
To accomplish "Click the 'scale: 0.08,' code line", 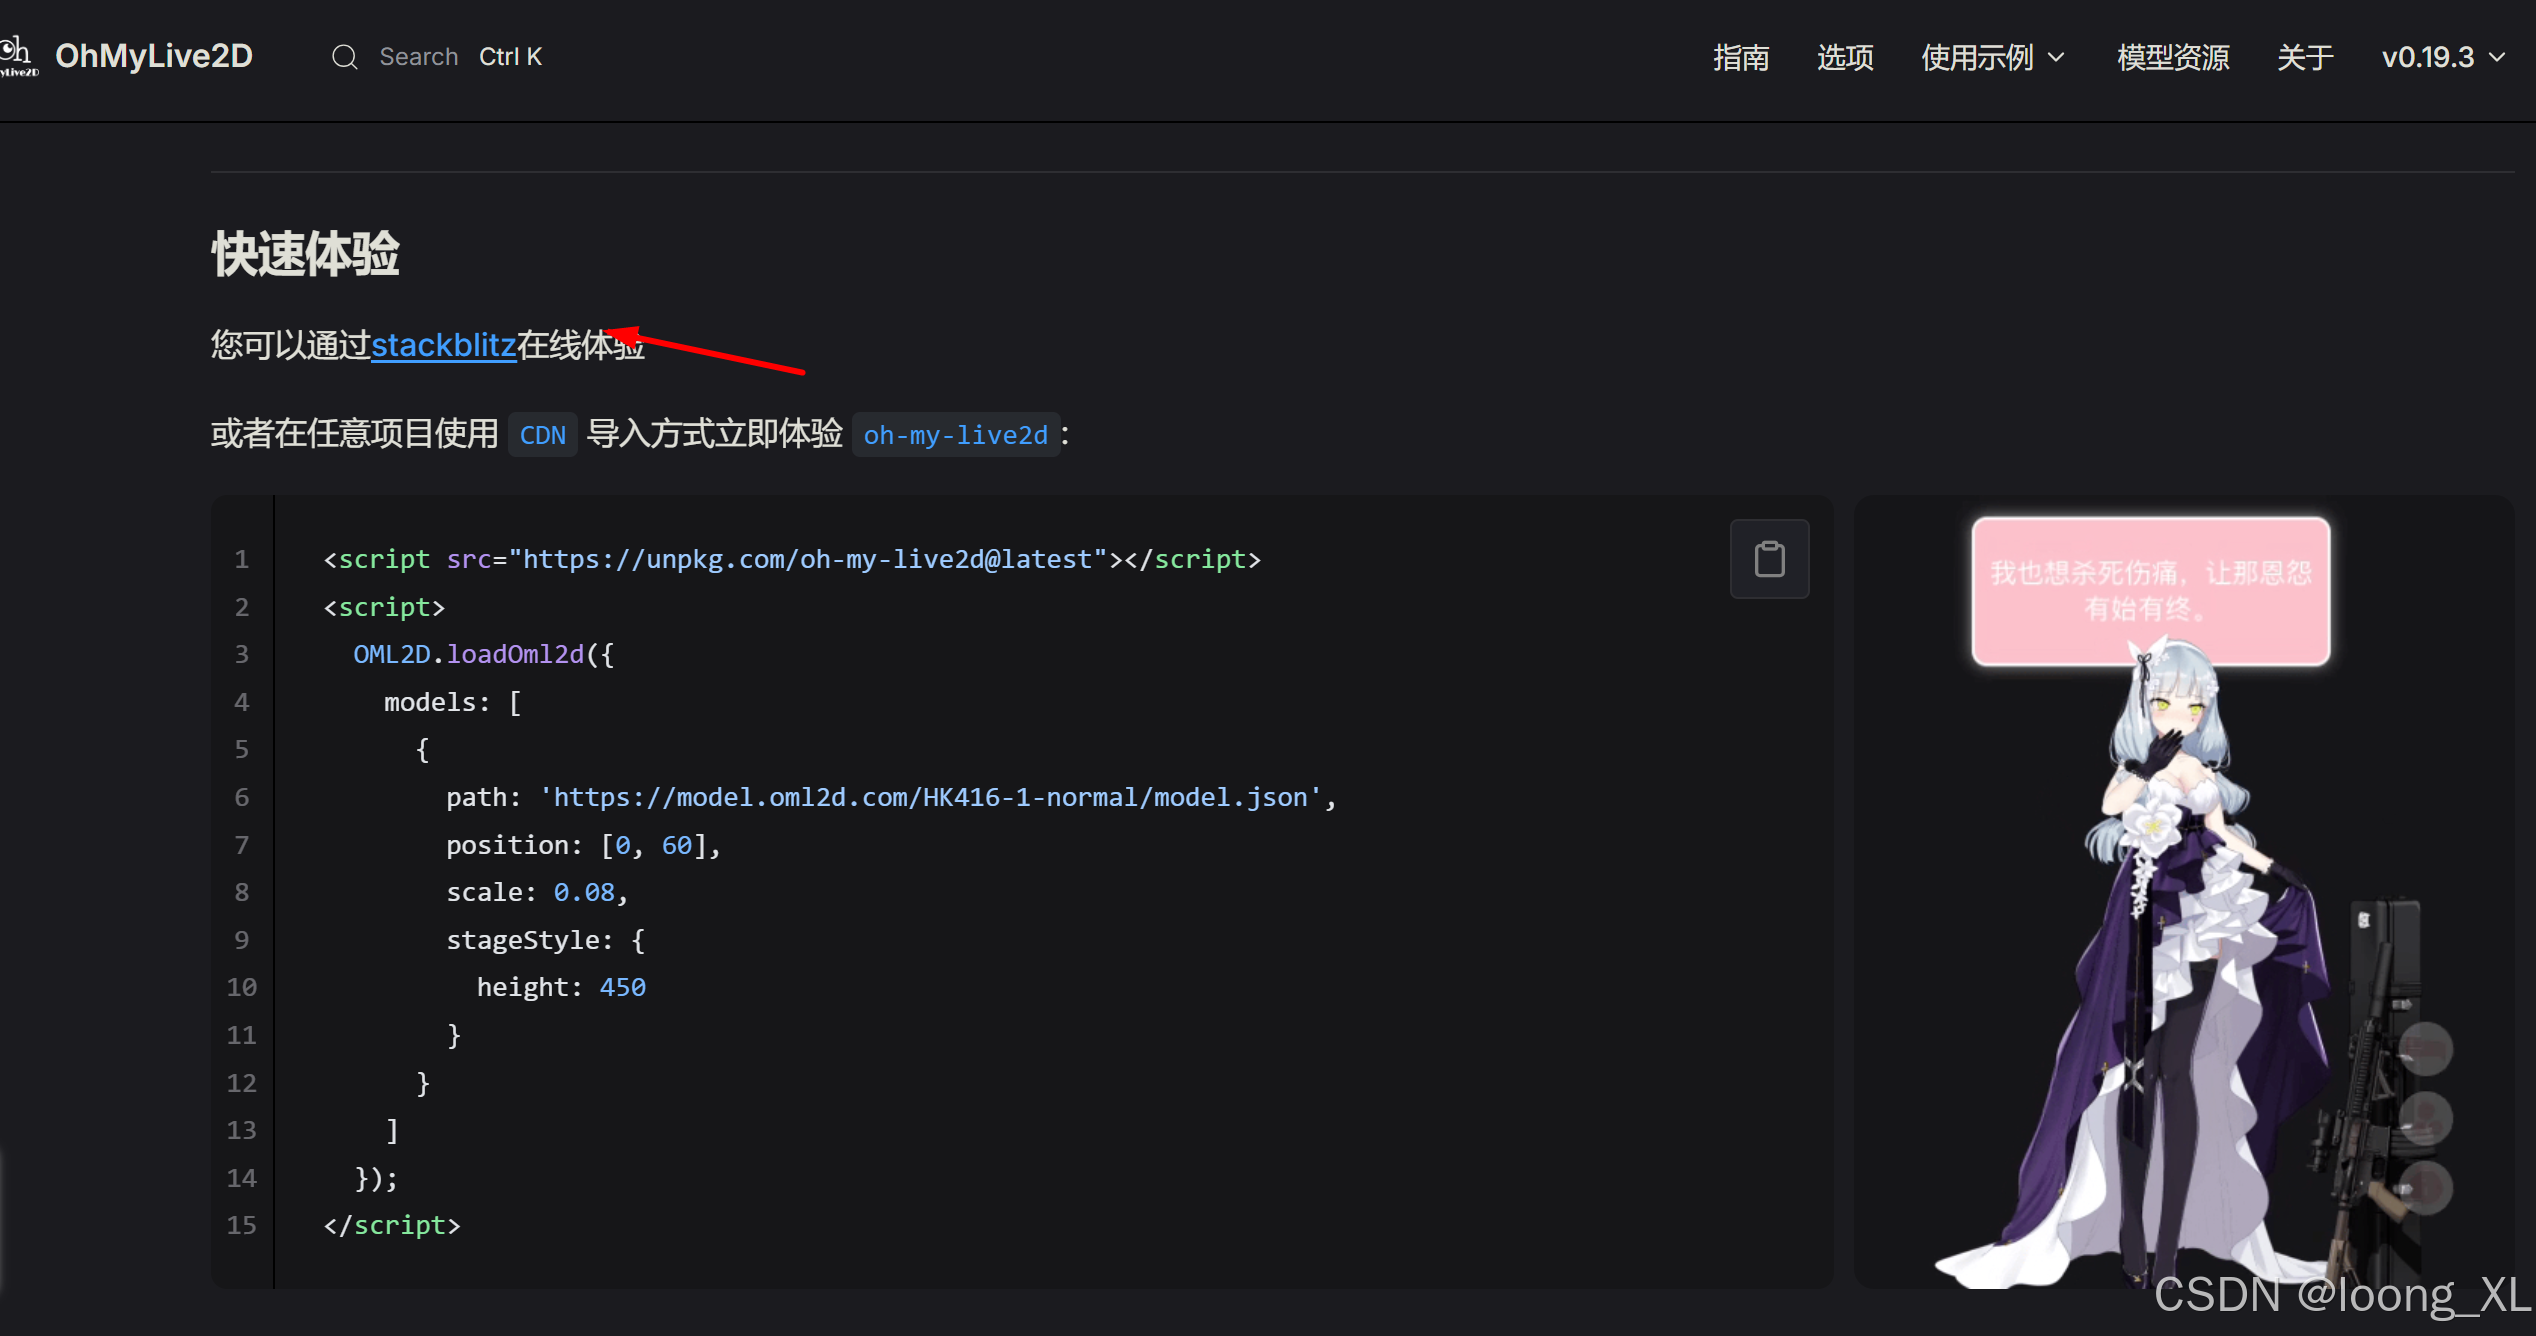I will tap(538, 892).
